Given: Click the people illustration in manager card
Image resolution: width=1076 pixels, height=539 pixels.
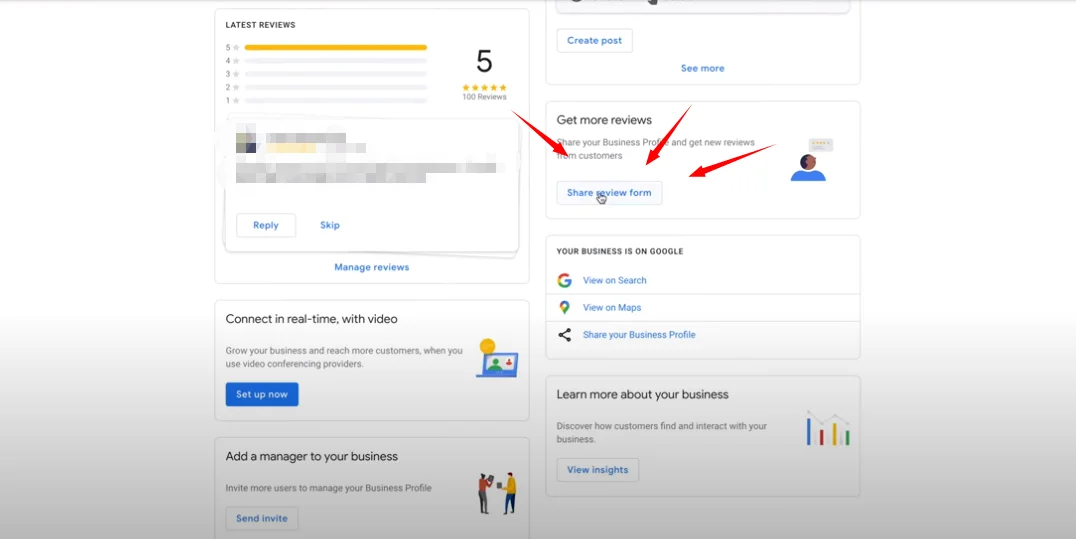Looking at the screenshot, I should coord(497,493).
